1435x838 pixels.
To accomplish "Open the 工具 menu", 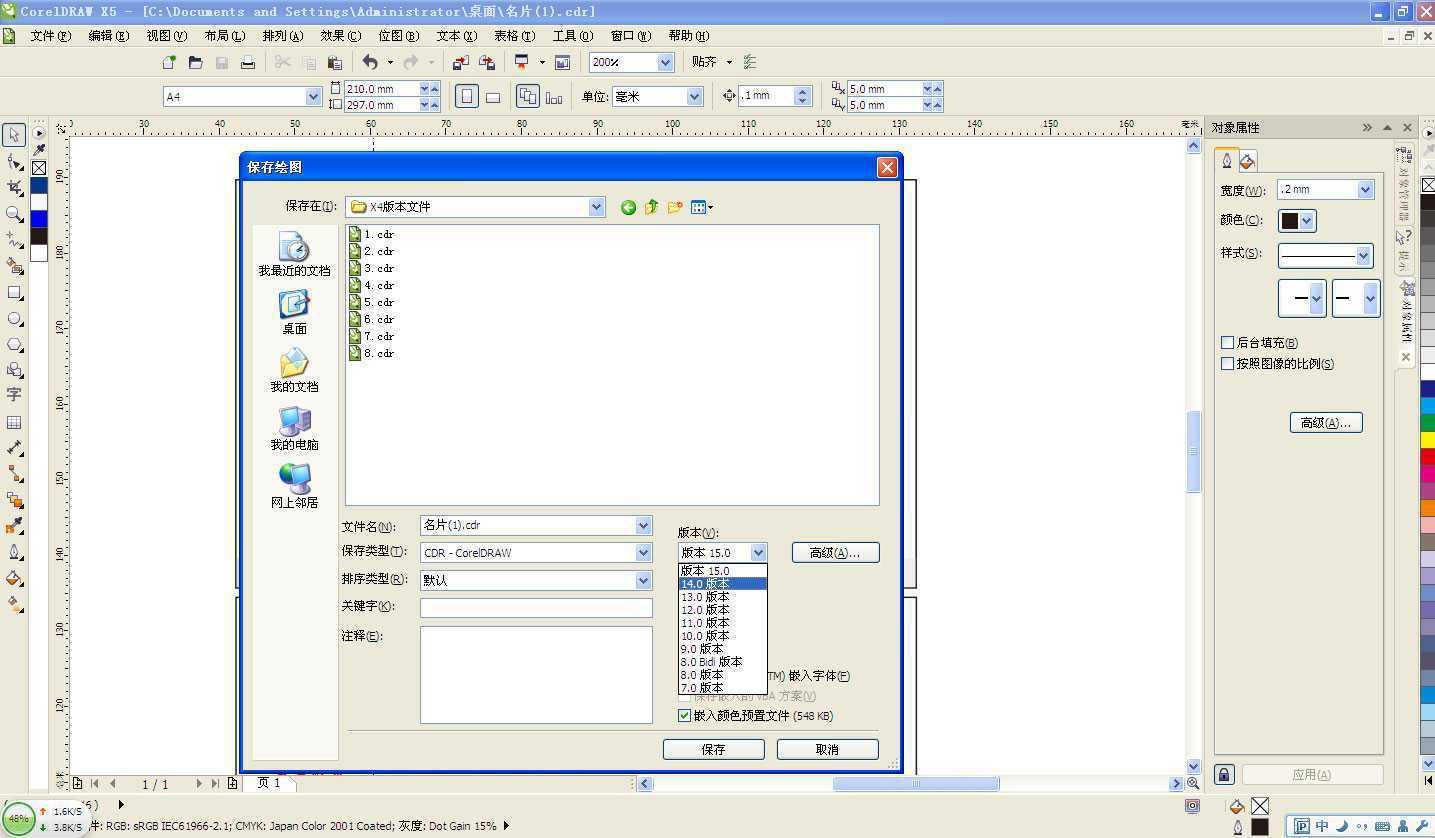I will pyautogui.click(x=572, y=36).
